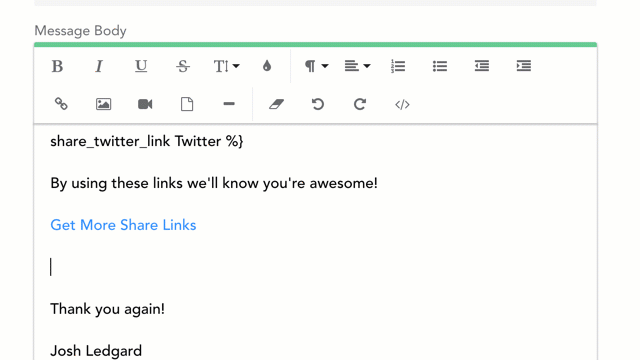
Task: Open the Get More Share Links link
Action: 123,225
